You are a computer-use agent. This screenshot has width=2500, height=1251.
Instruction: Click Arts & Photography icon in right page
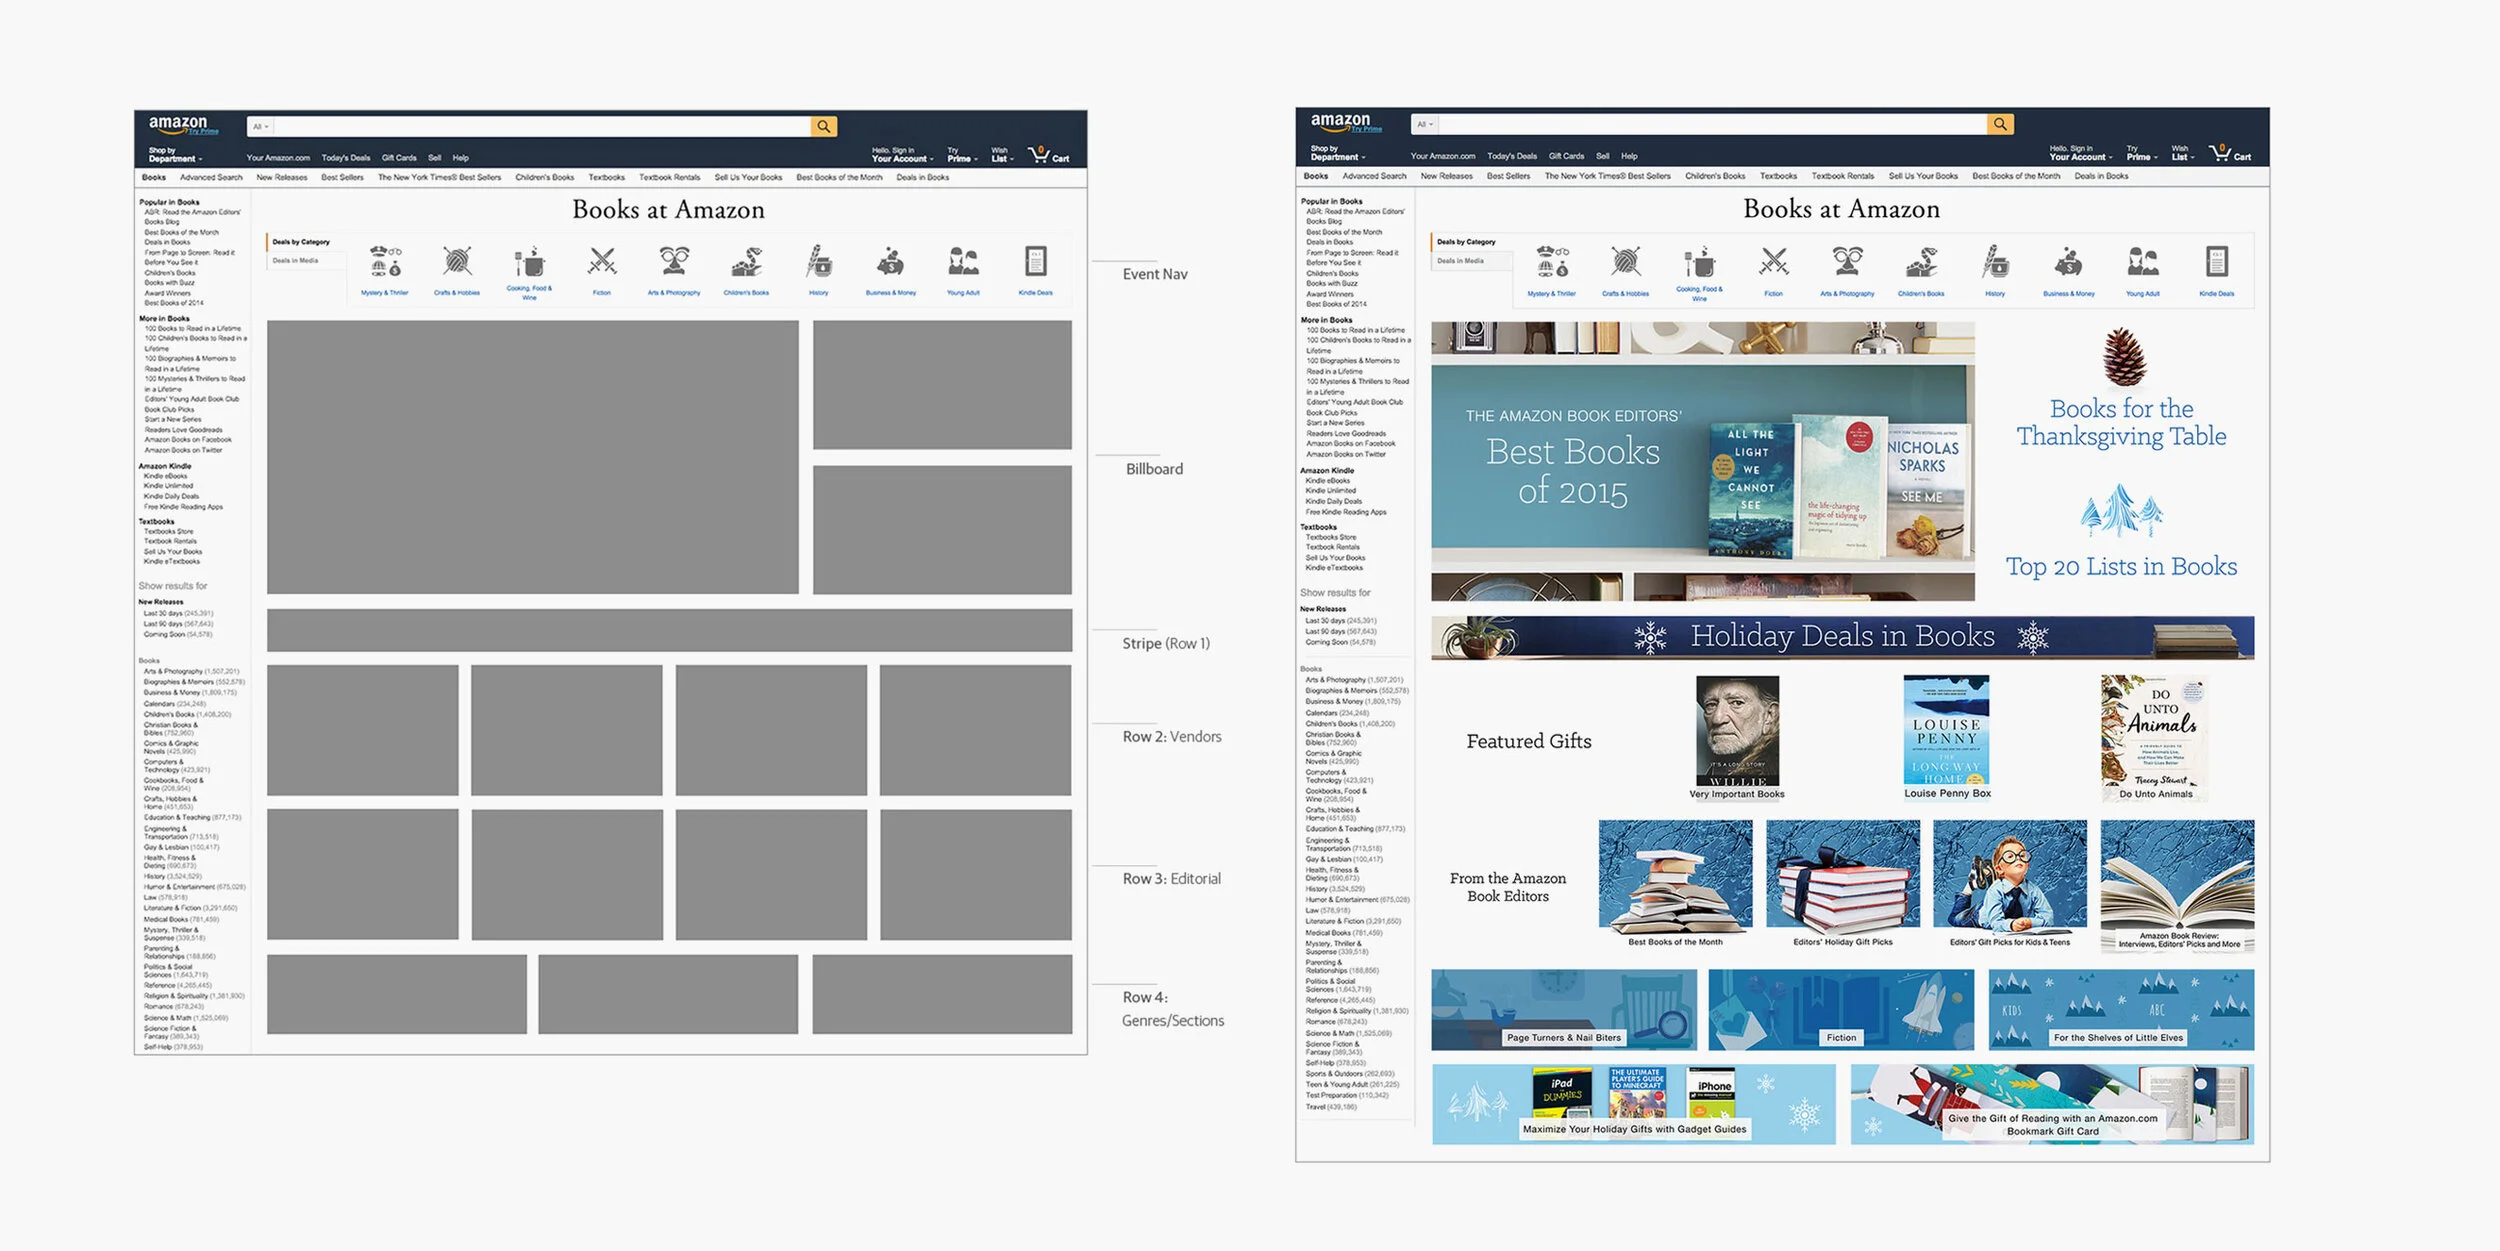pyautogui.click(x=1847, y=262)
